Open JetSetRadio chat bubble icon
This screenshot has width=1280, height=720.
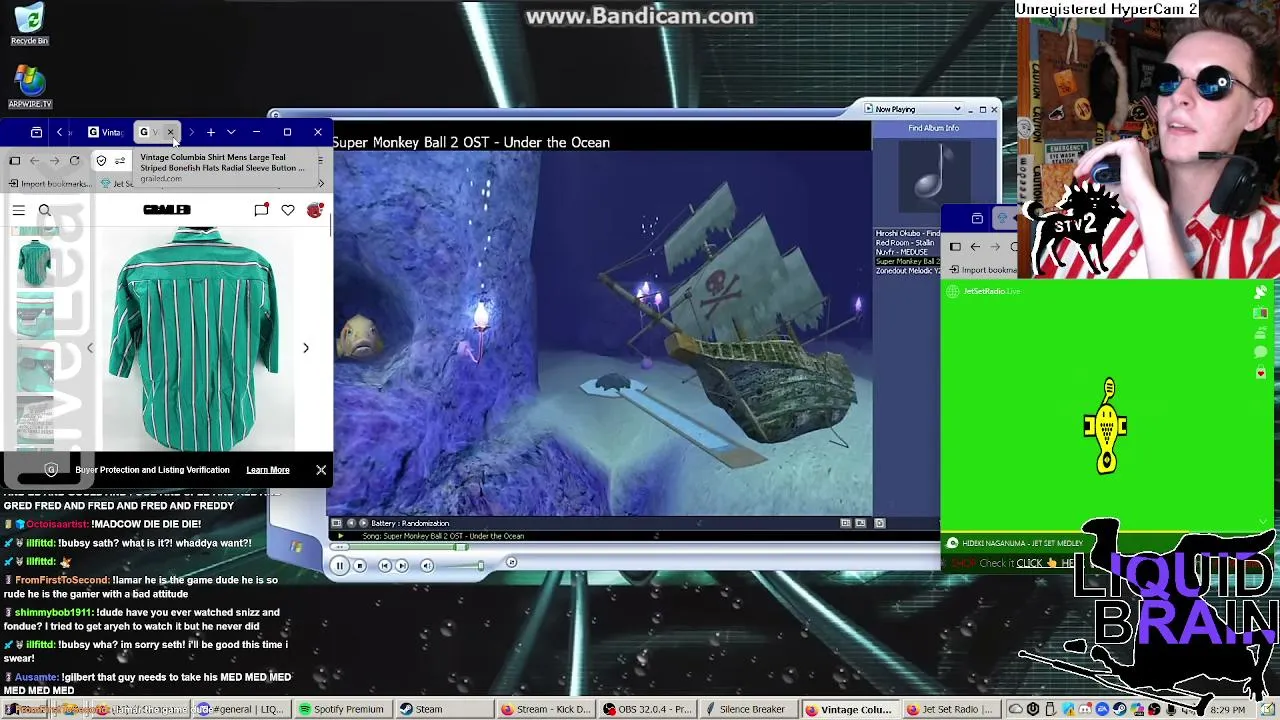coord(1261,352)
